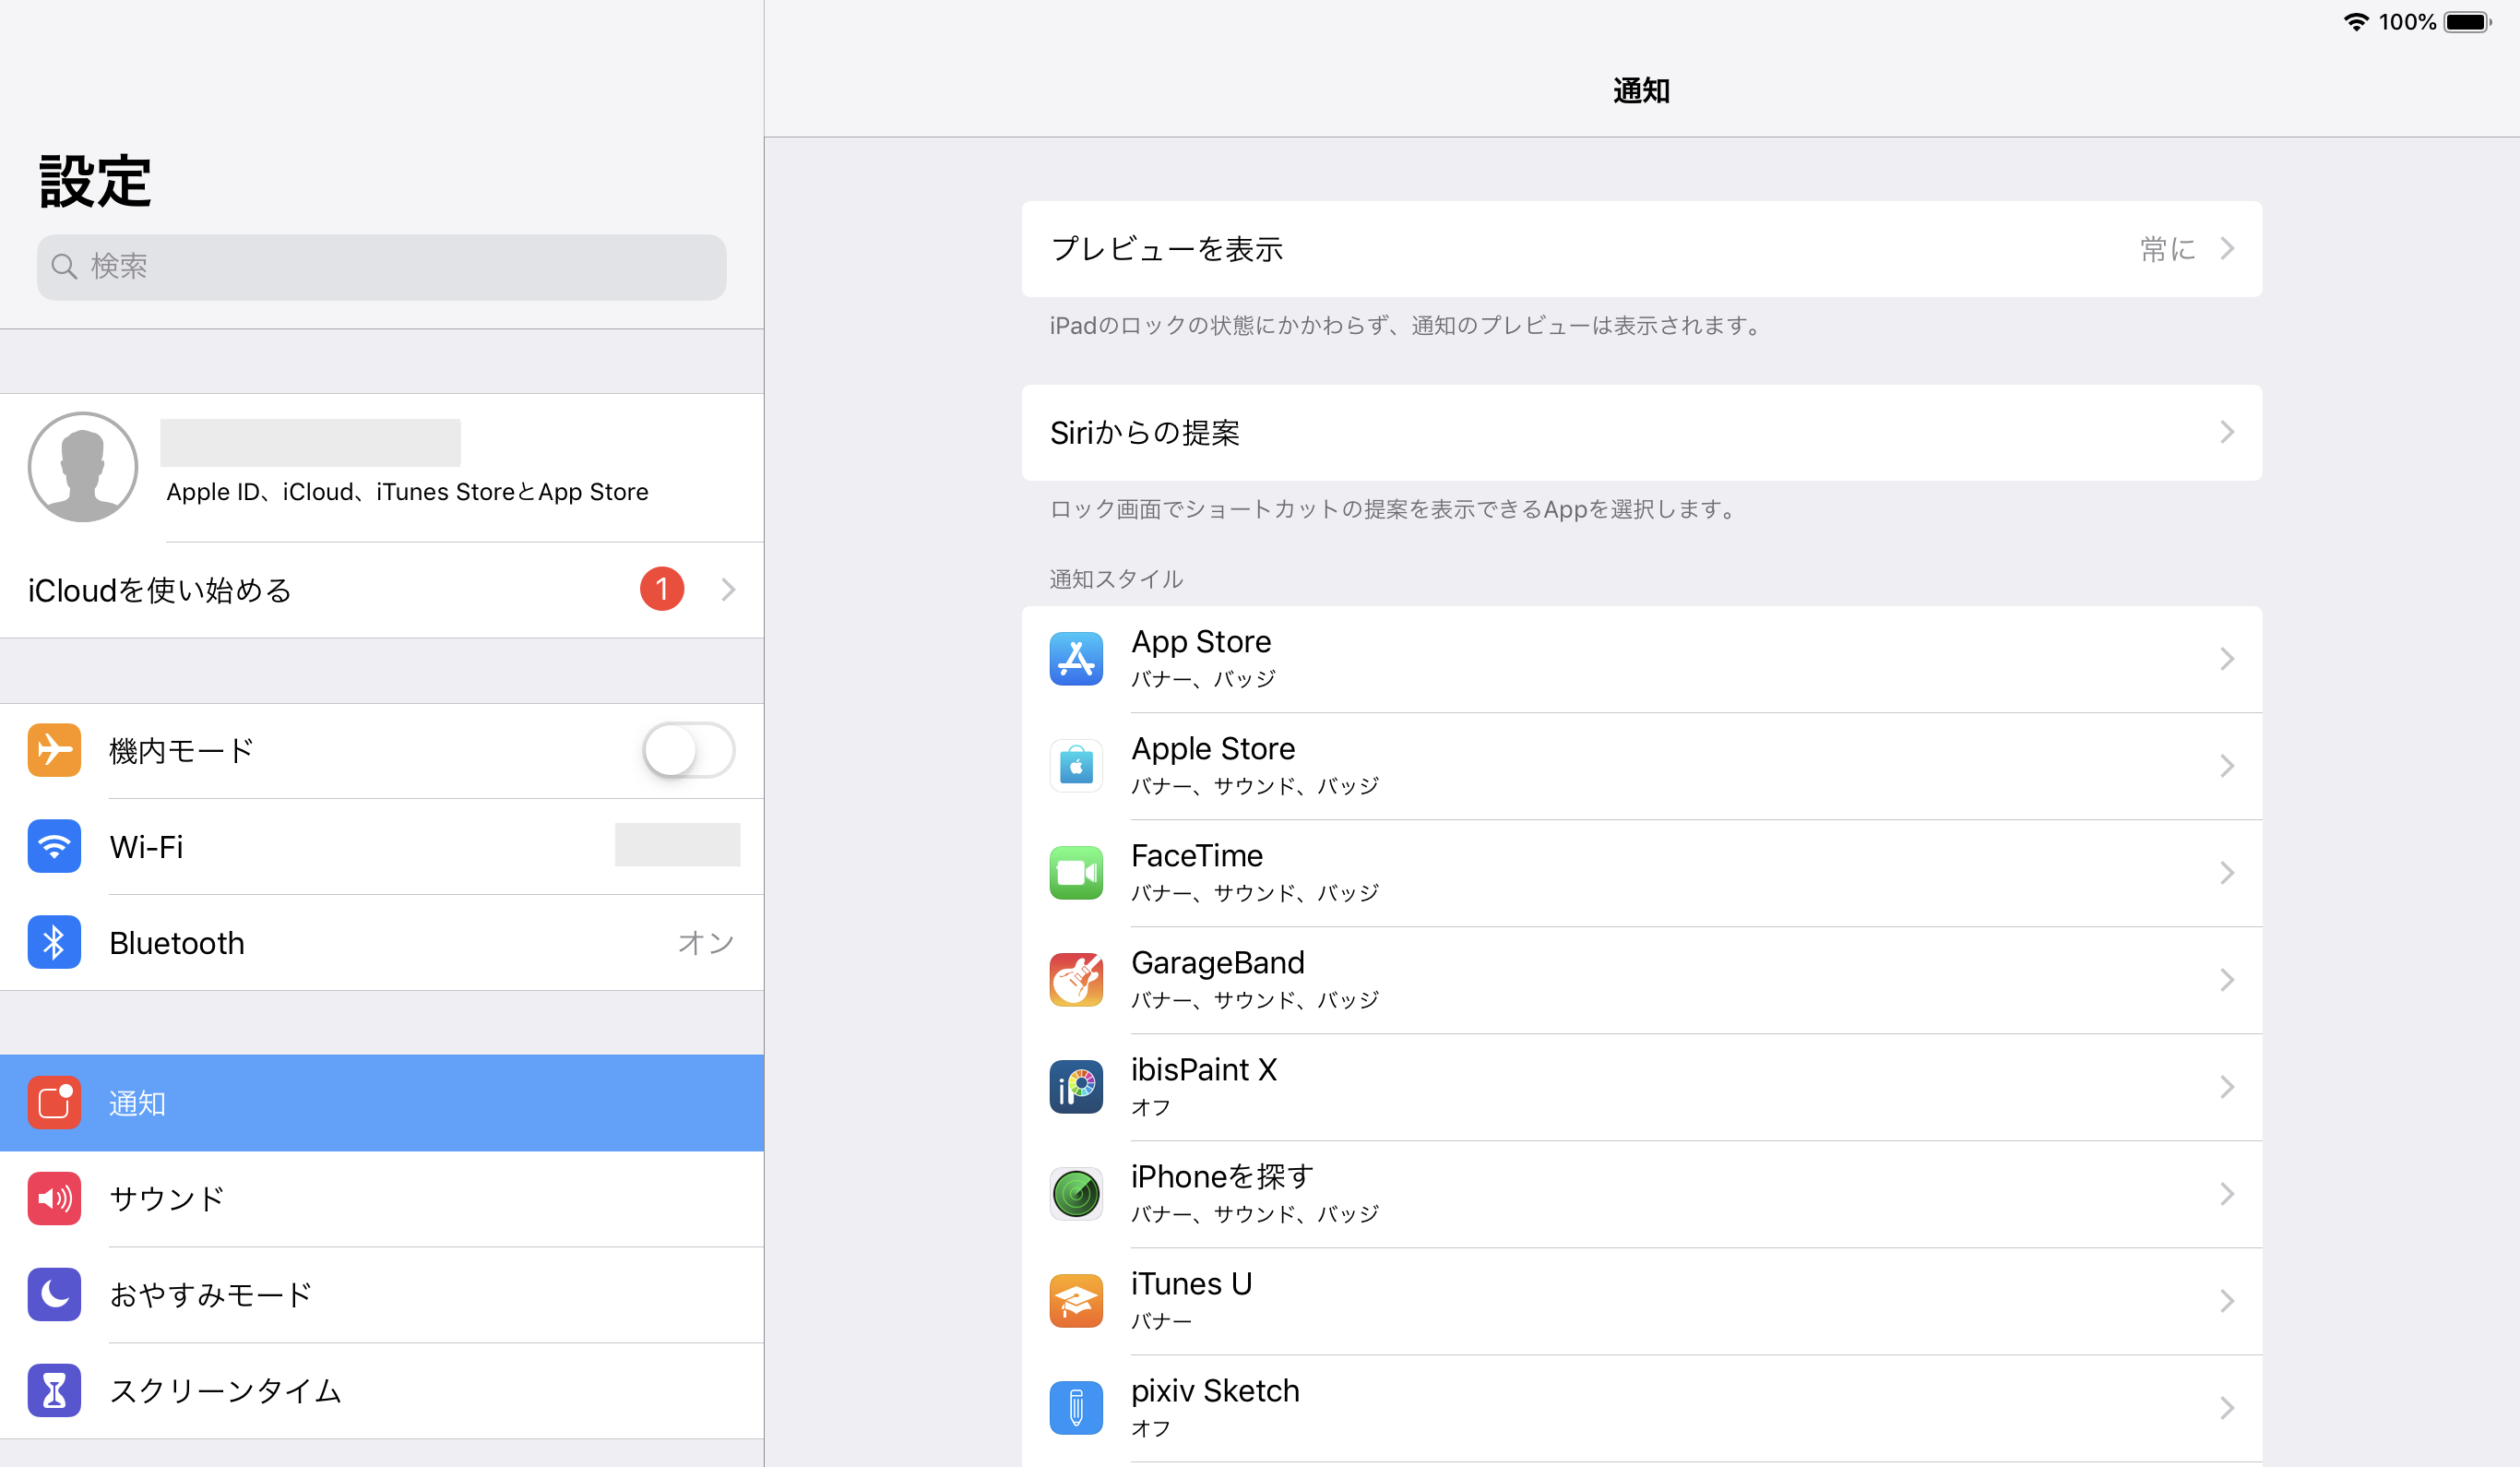Select Bluetooth in the settings sidebar
Image resolution: width=2520 pixels, height=1467 pixels.
tap(382, 942)
